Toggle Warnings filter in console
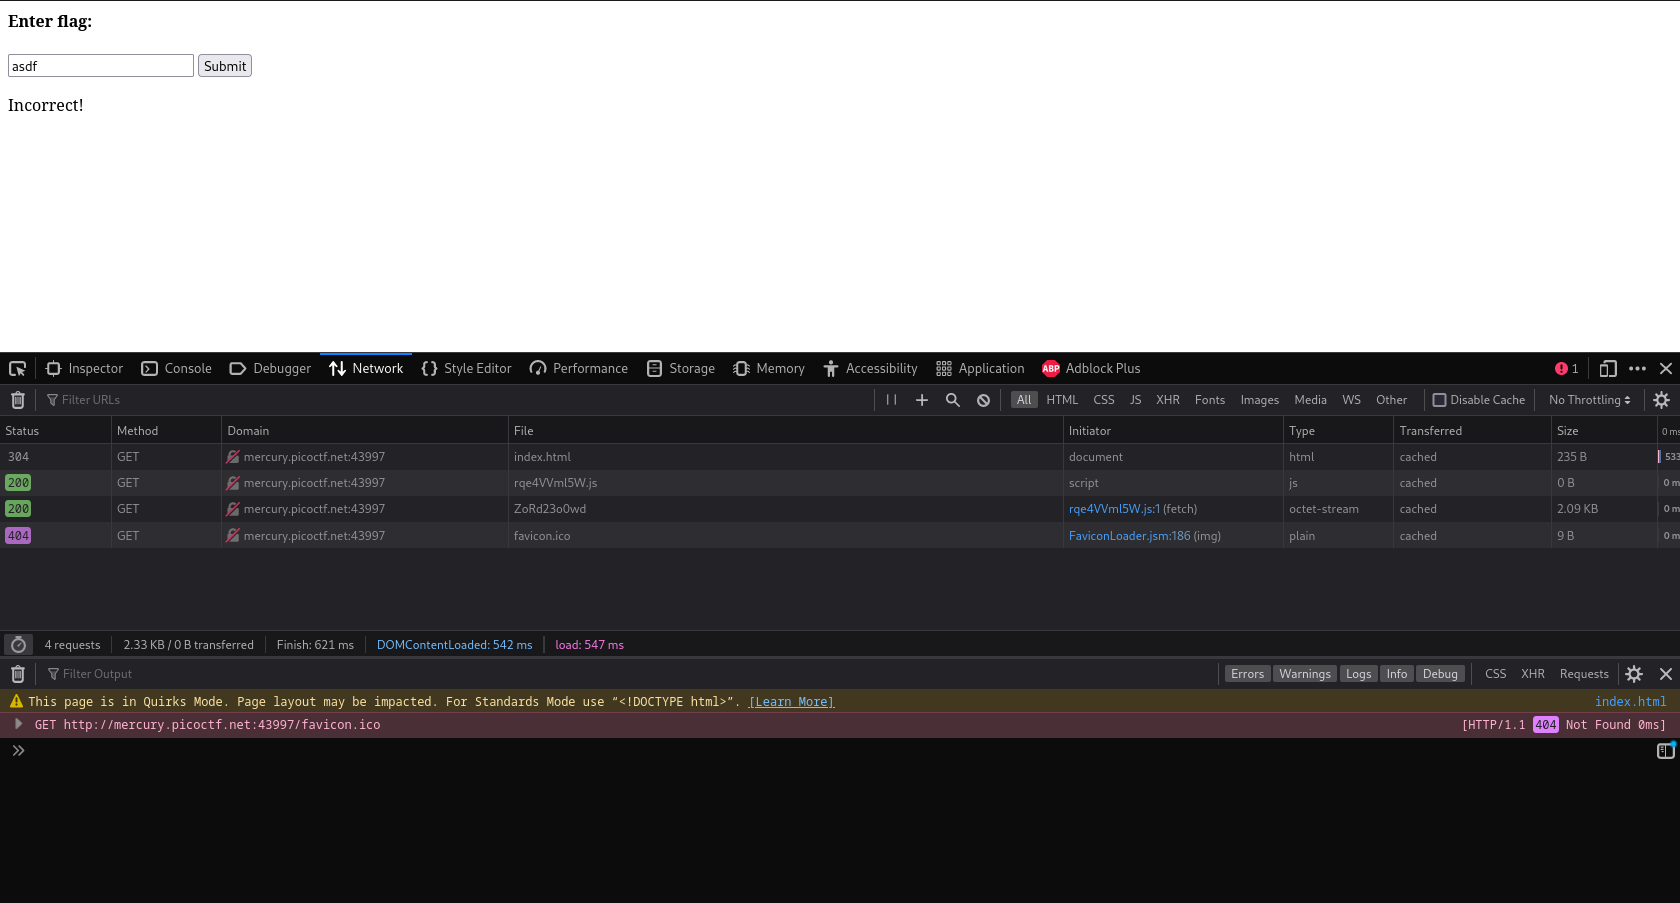This screenshot has height=903, width=1680. click(1305, 674)
